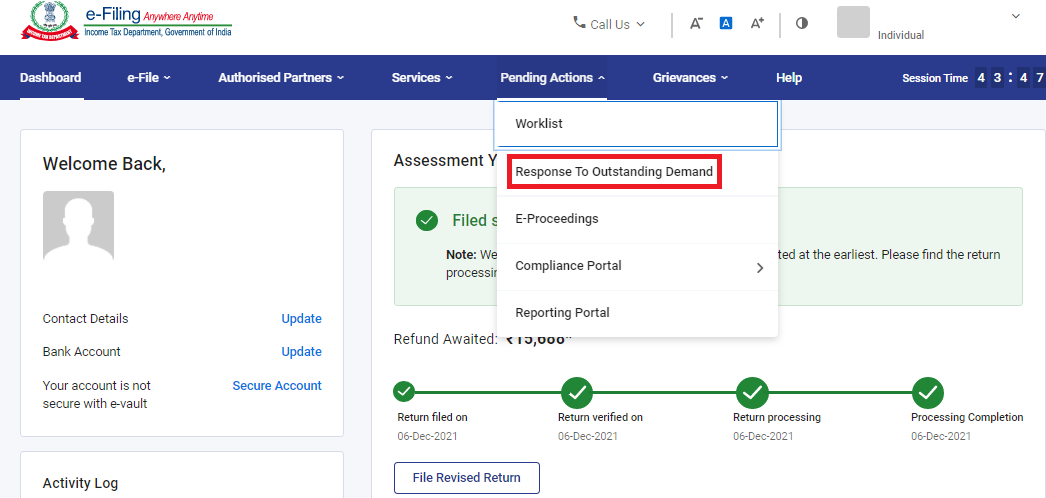Open the Compliance Portal submenu
This screenshot has height=498, width=1046.
coord(637,266)
